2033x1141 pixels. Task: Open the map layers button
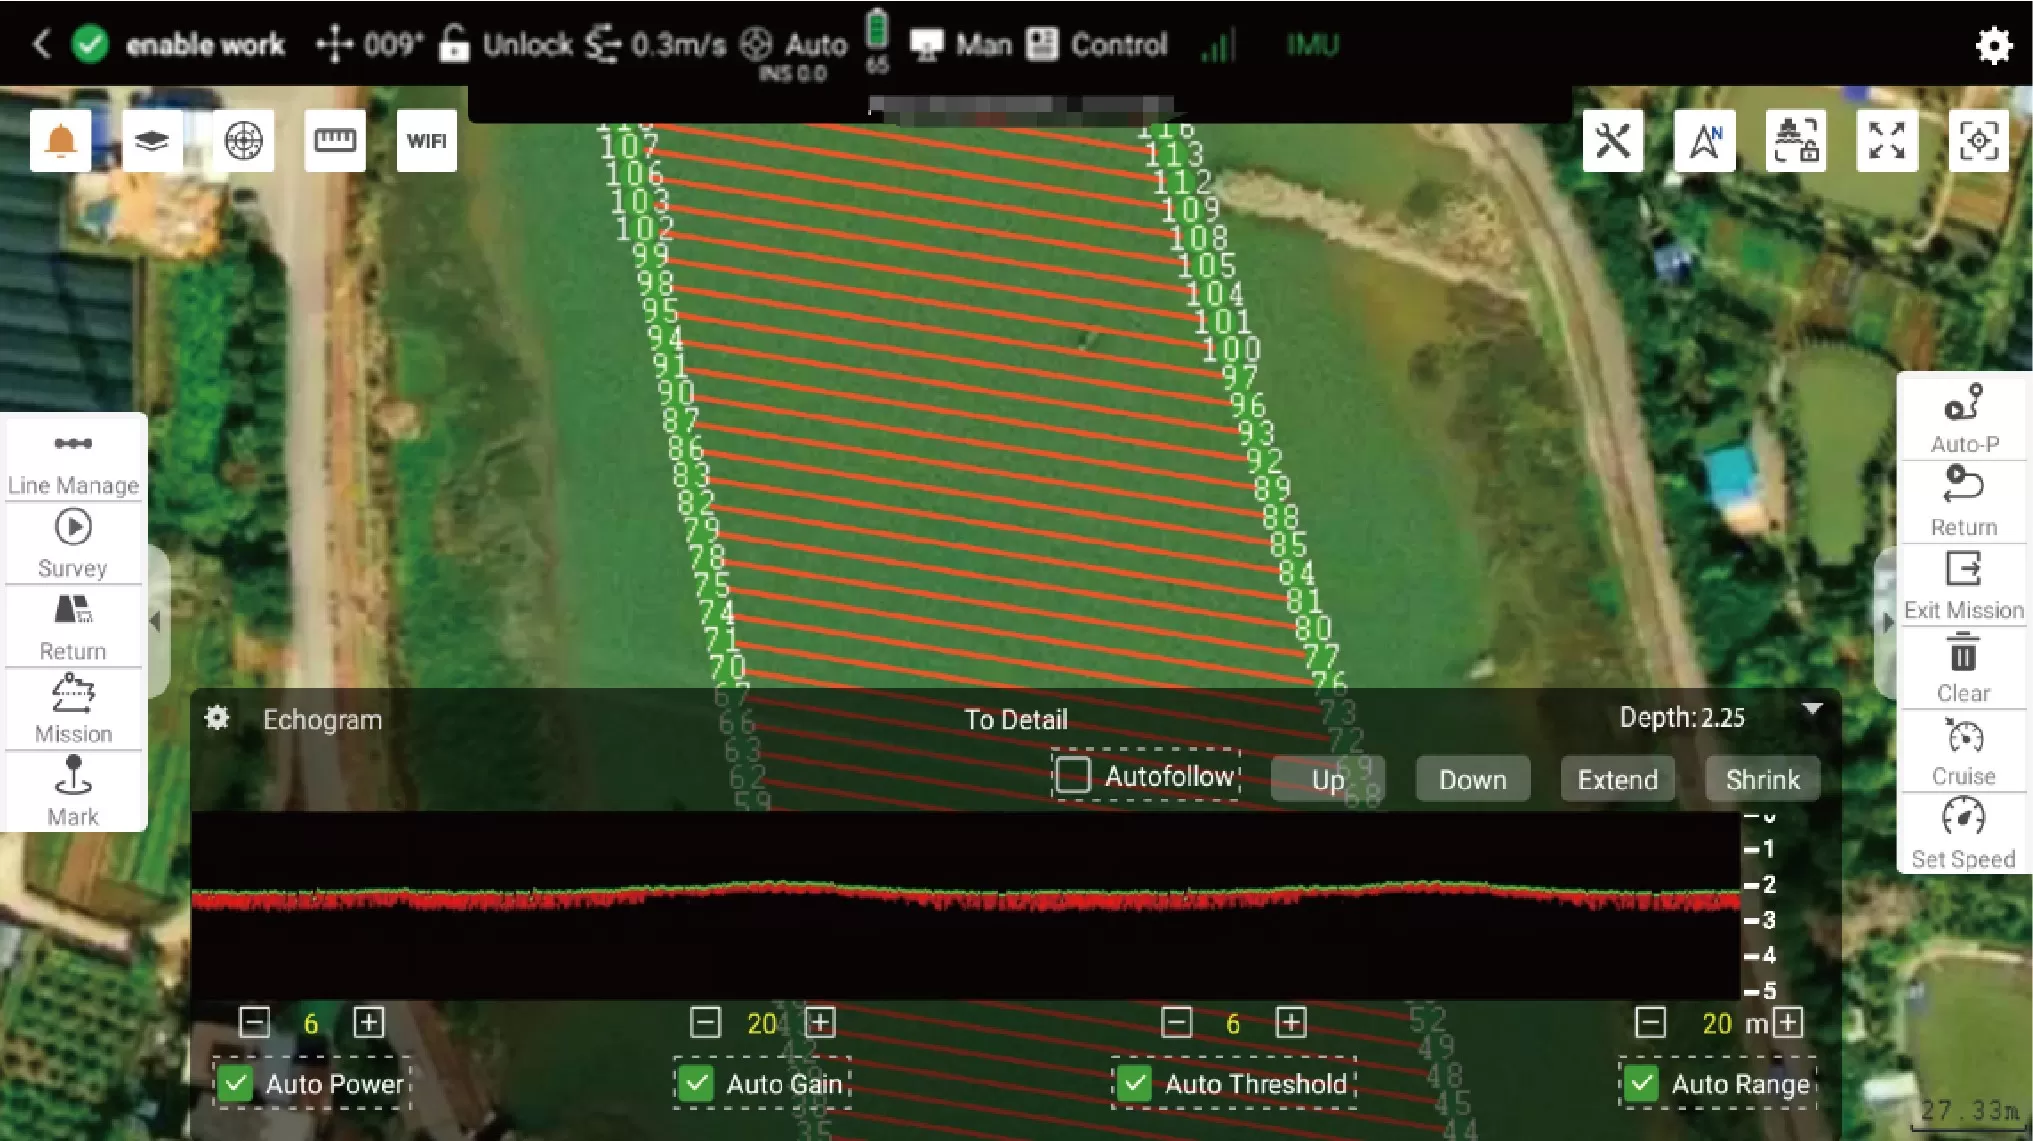tap(152, 141)
